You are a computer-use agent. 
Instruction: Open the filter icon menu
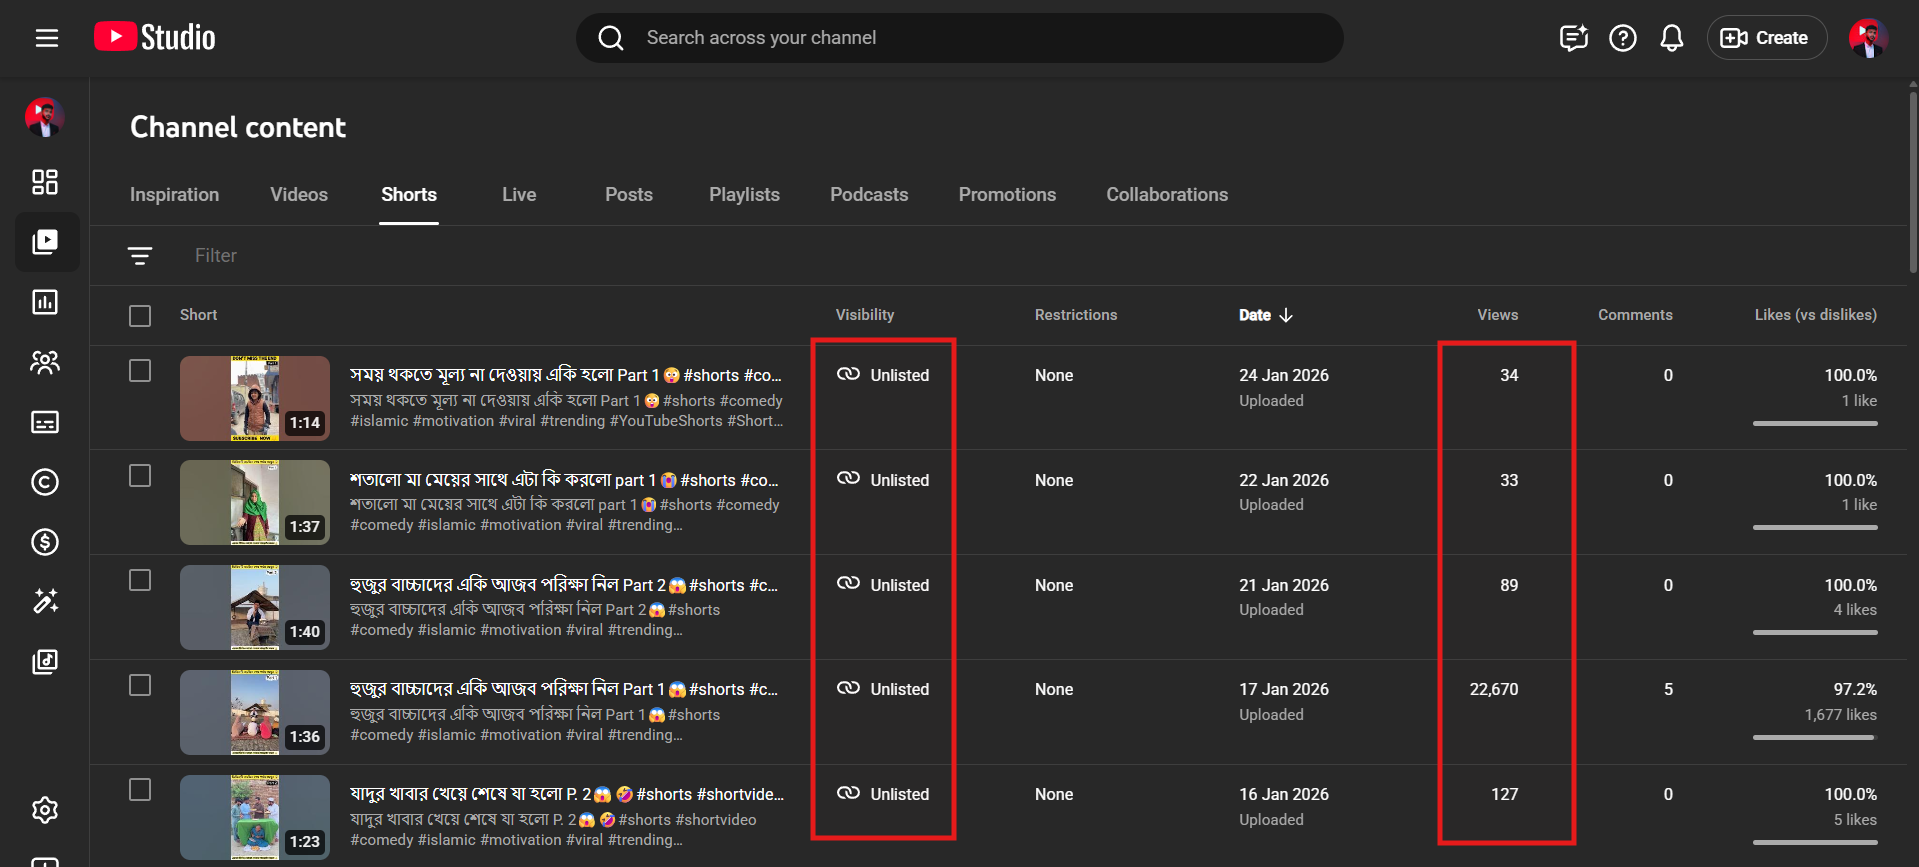[140, 256]
